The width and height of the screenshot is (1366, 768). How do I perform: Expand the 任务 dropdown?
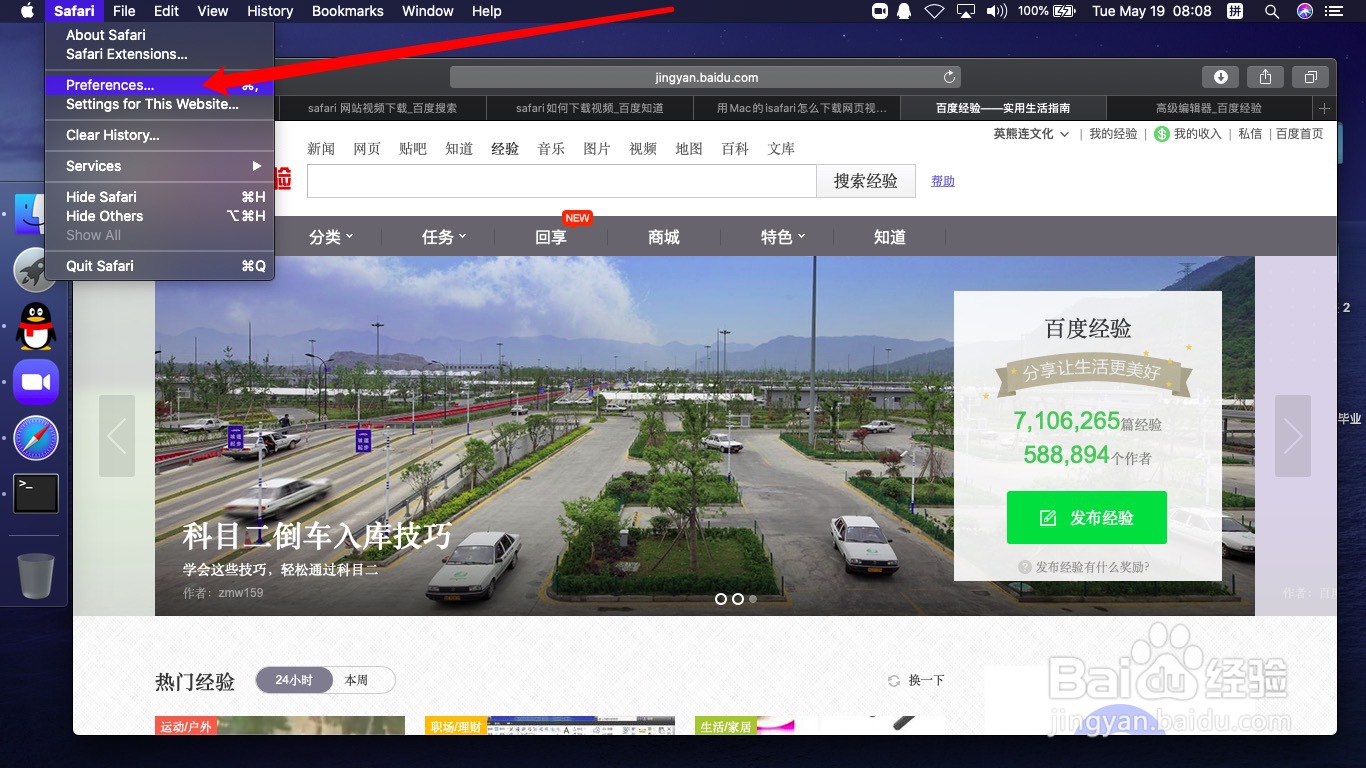444,237
